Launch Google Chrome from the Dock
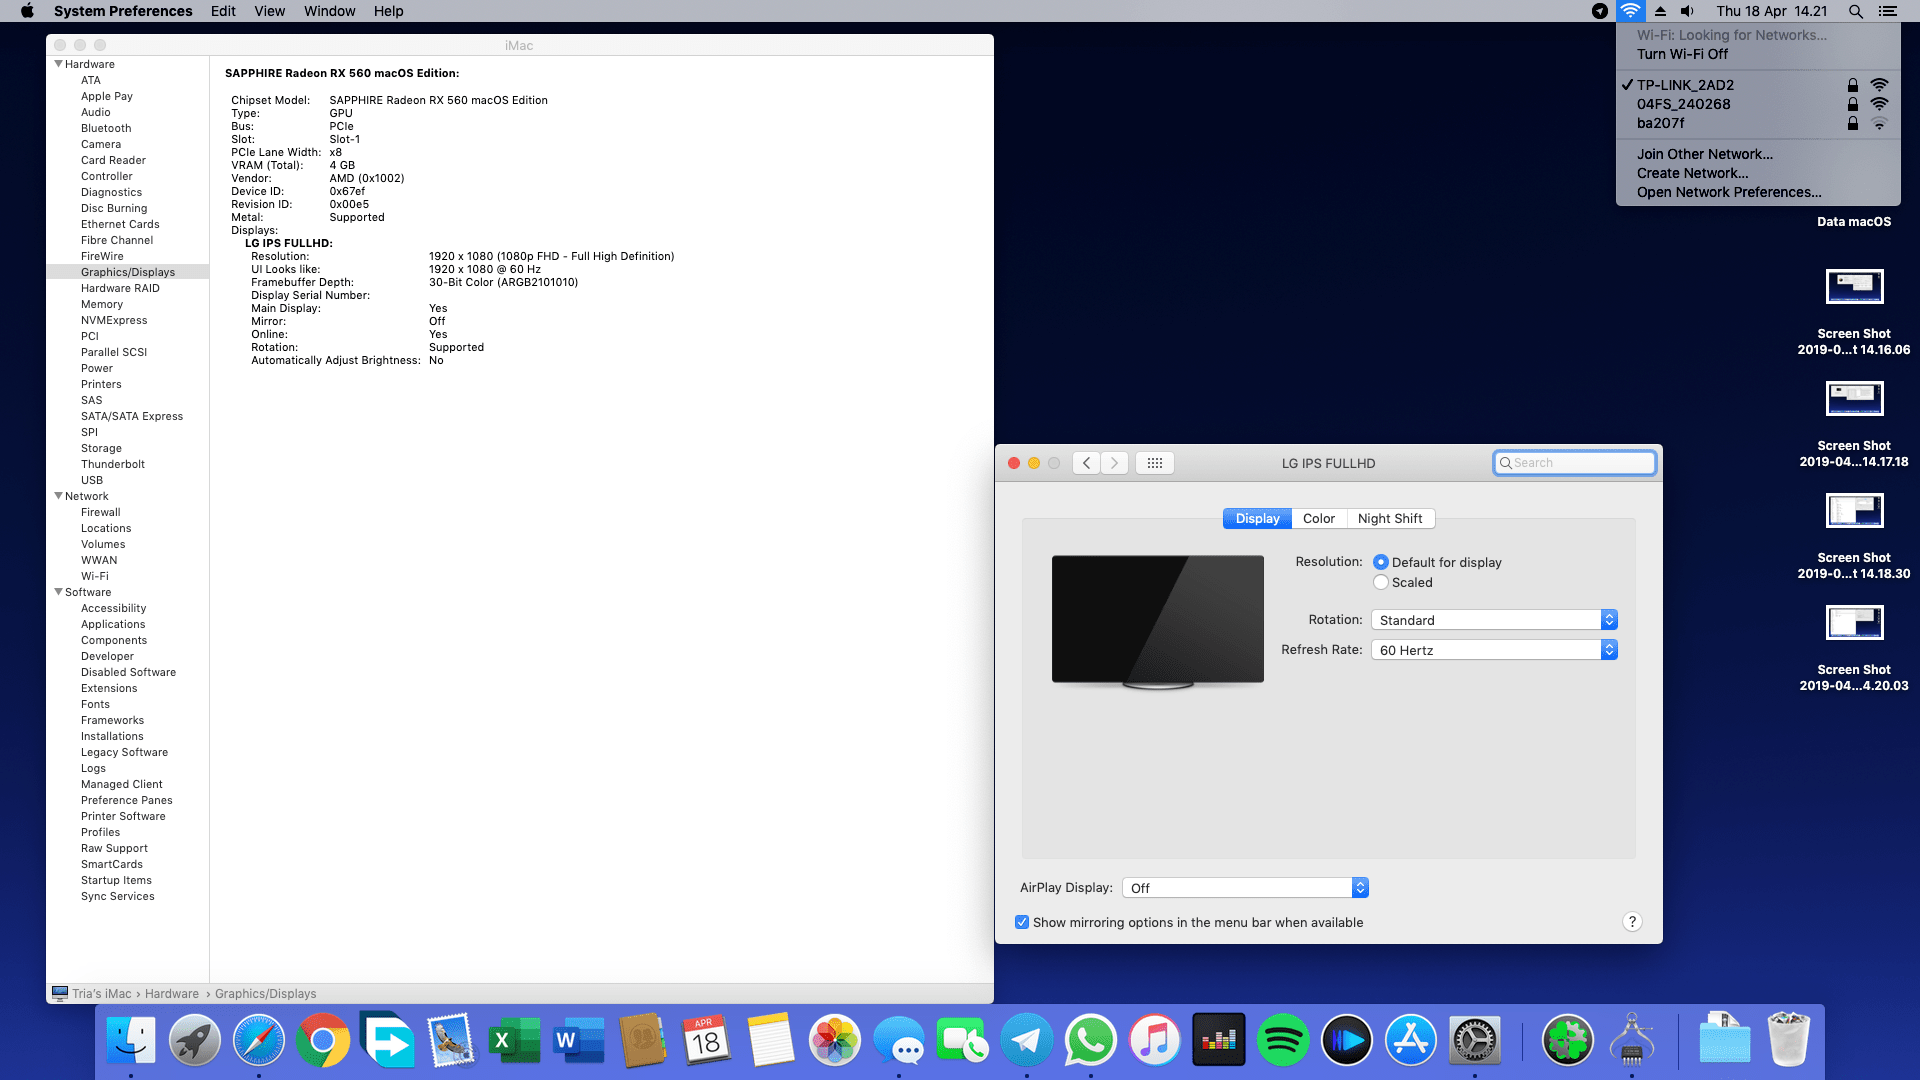 coord(323,1040)
